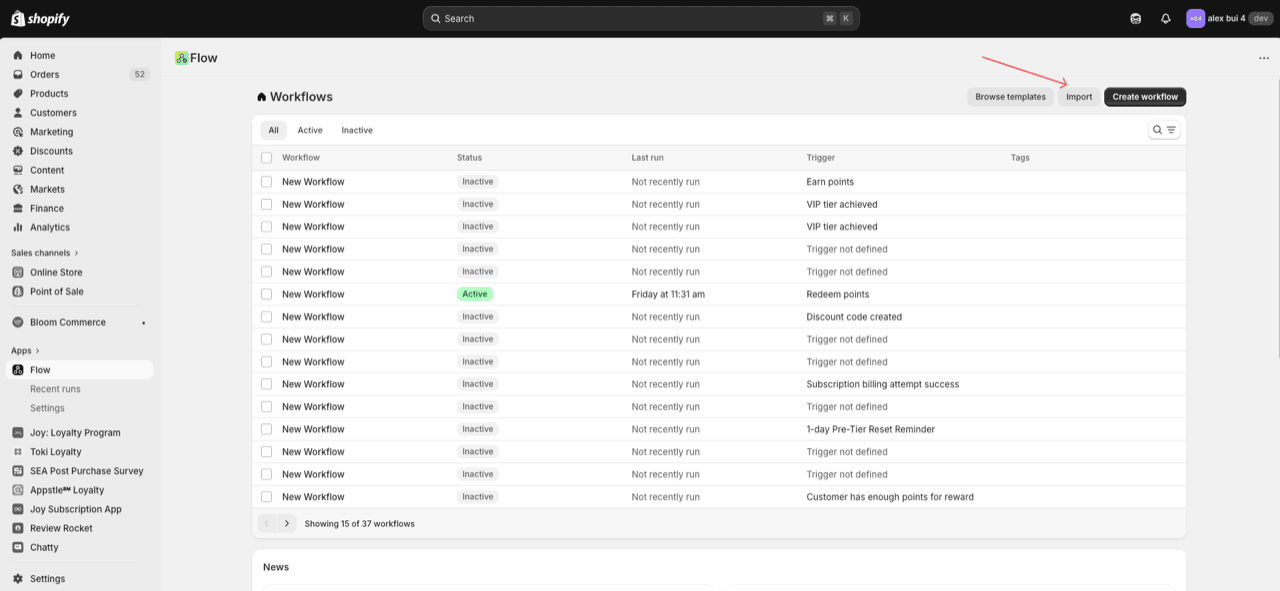
Task: Click 'Friday at 11:31 am' last run
Action: click(x=668, y=294)
